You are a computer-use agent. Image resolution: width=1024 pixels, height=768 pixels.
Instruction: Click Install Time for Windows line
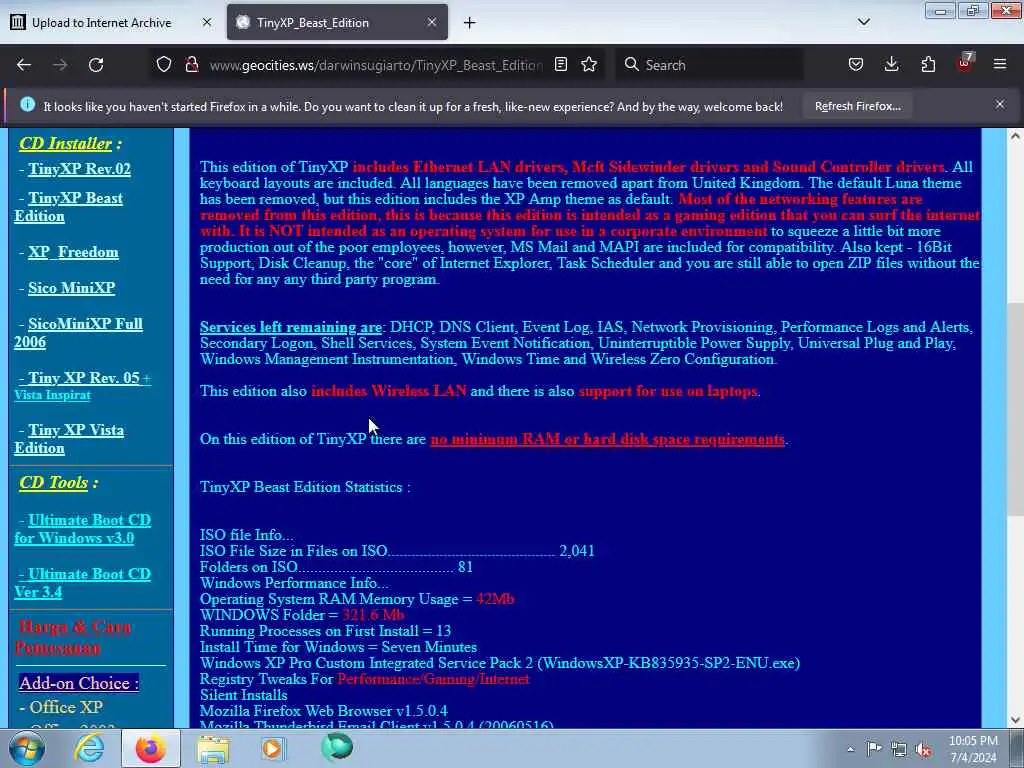338,647
